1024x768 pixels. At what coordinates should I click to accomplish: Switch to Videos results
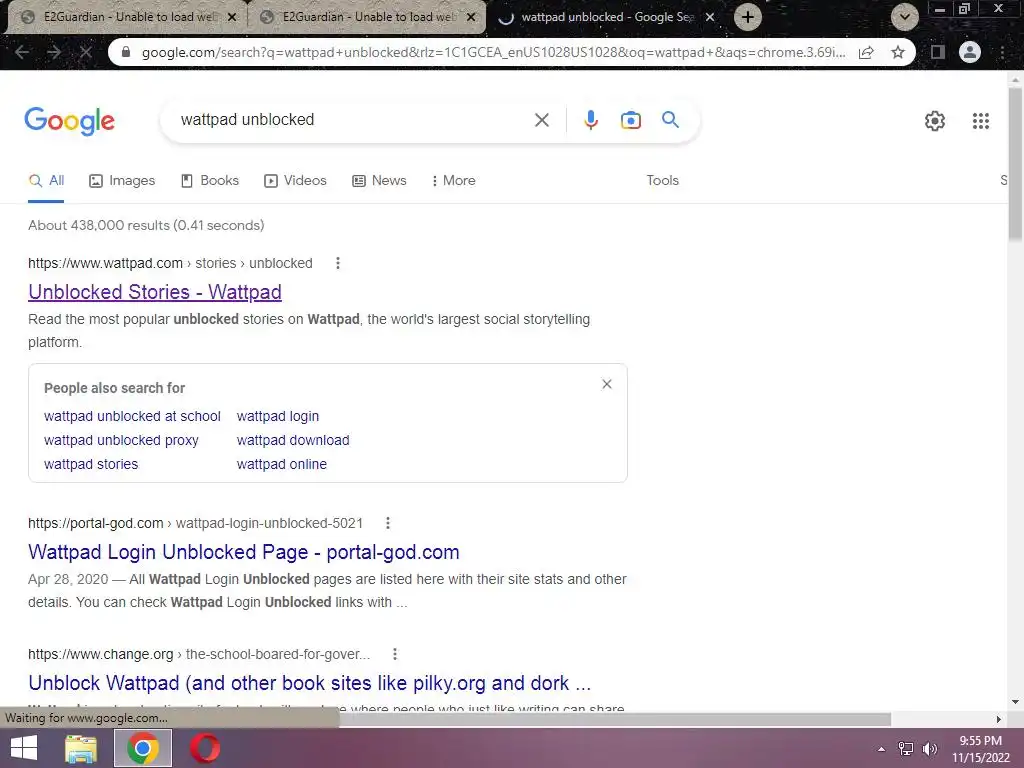(x=295, y=181)
